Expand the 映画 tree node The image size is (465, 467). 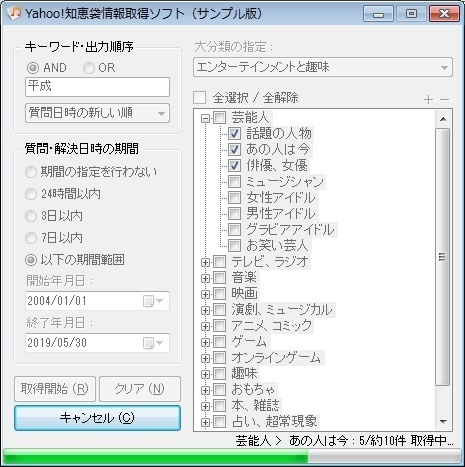tap(205, 294)
